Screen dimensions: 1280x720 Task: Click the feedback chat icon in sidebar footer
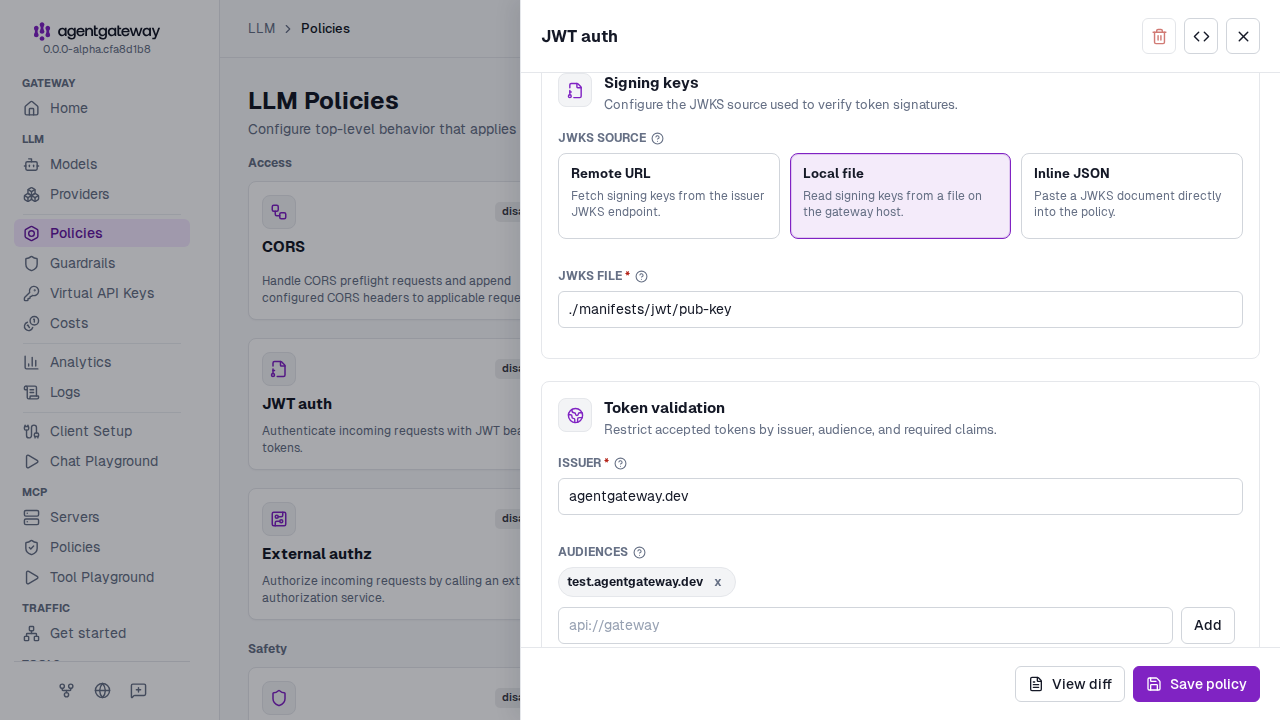tap(139, 690)
